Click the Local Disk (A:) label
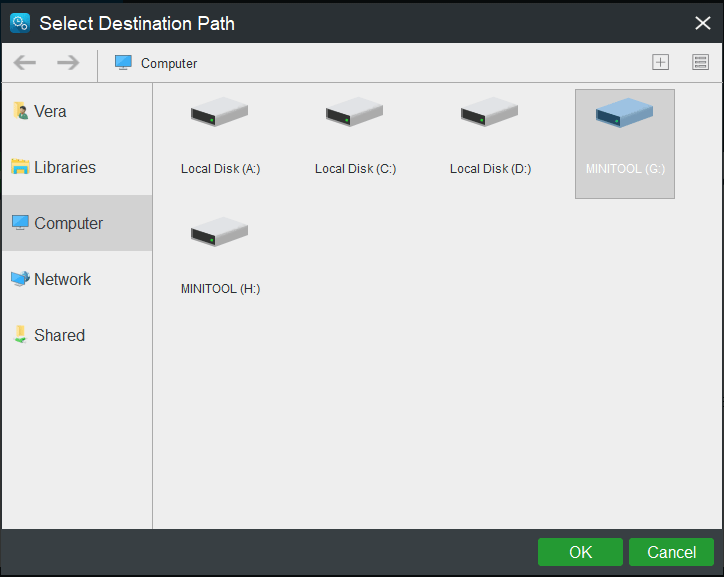This screenshot has width=724, height=577. click(x=221, y=169)
